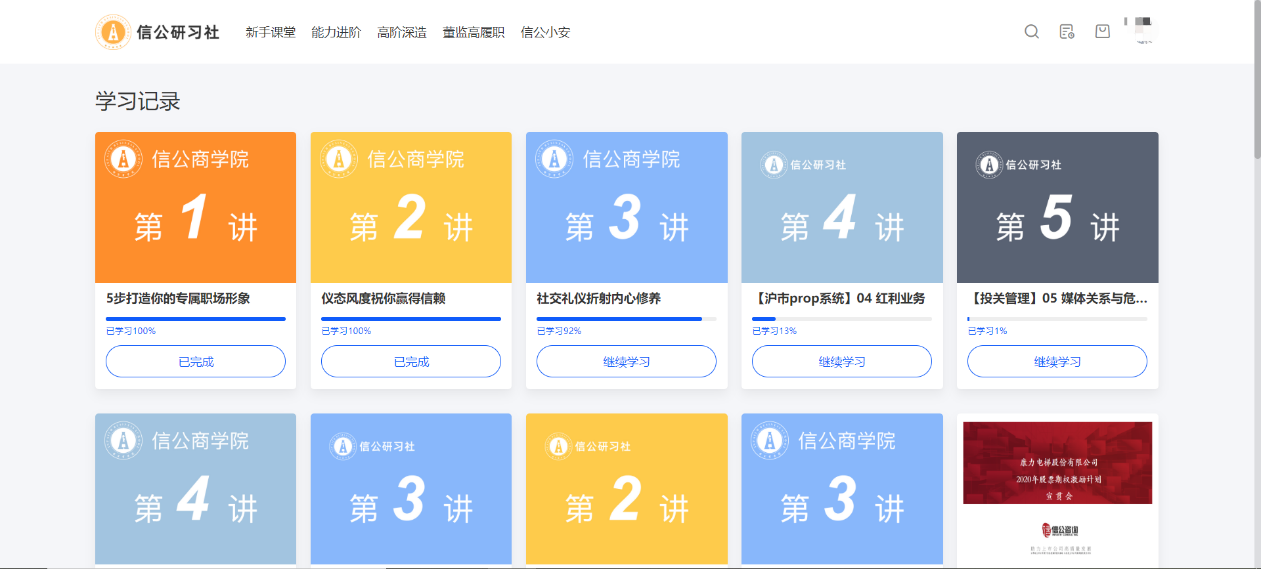Viewport: 1261px width, 569px height.
Task: Open 信公小安 menu item
Action: tap(545, 32)
